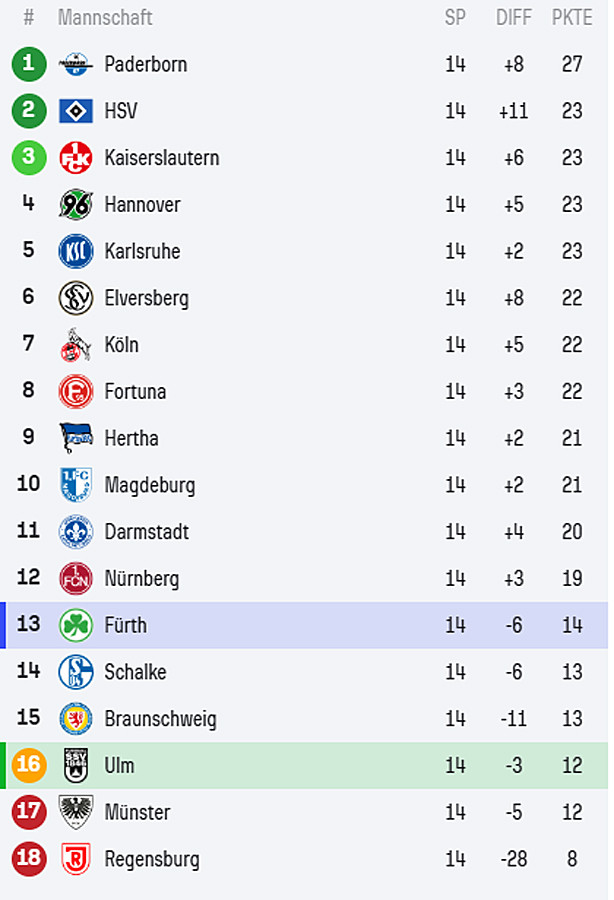
Task: Click the Mannschaft column header
Action: (x=105, y=18)
